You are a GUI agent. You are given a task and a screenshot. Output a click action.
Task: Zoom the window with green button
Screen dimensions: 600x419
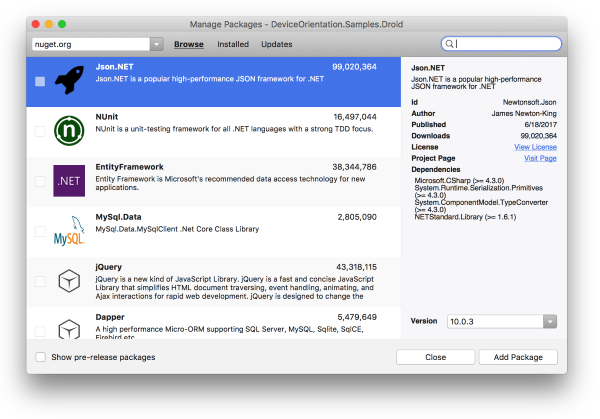coord(62,24)
